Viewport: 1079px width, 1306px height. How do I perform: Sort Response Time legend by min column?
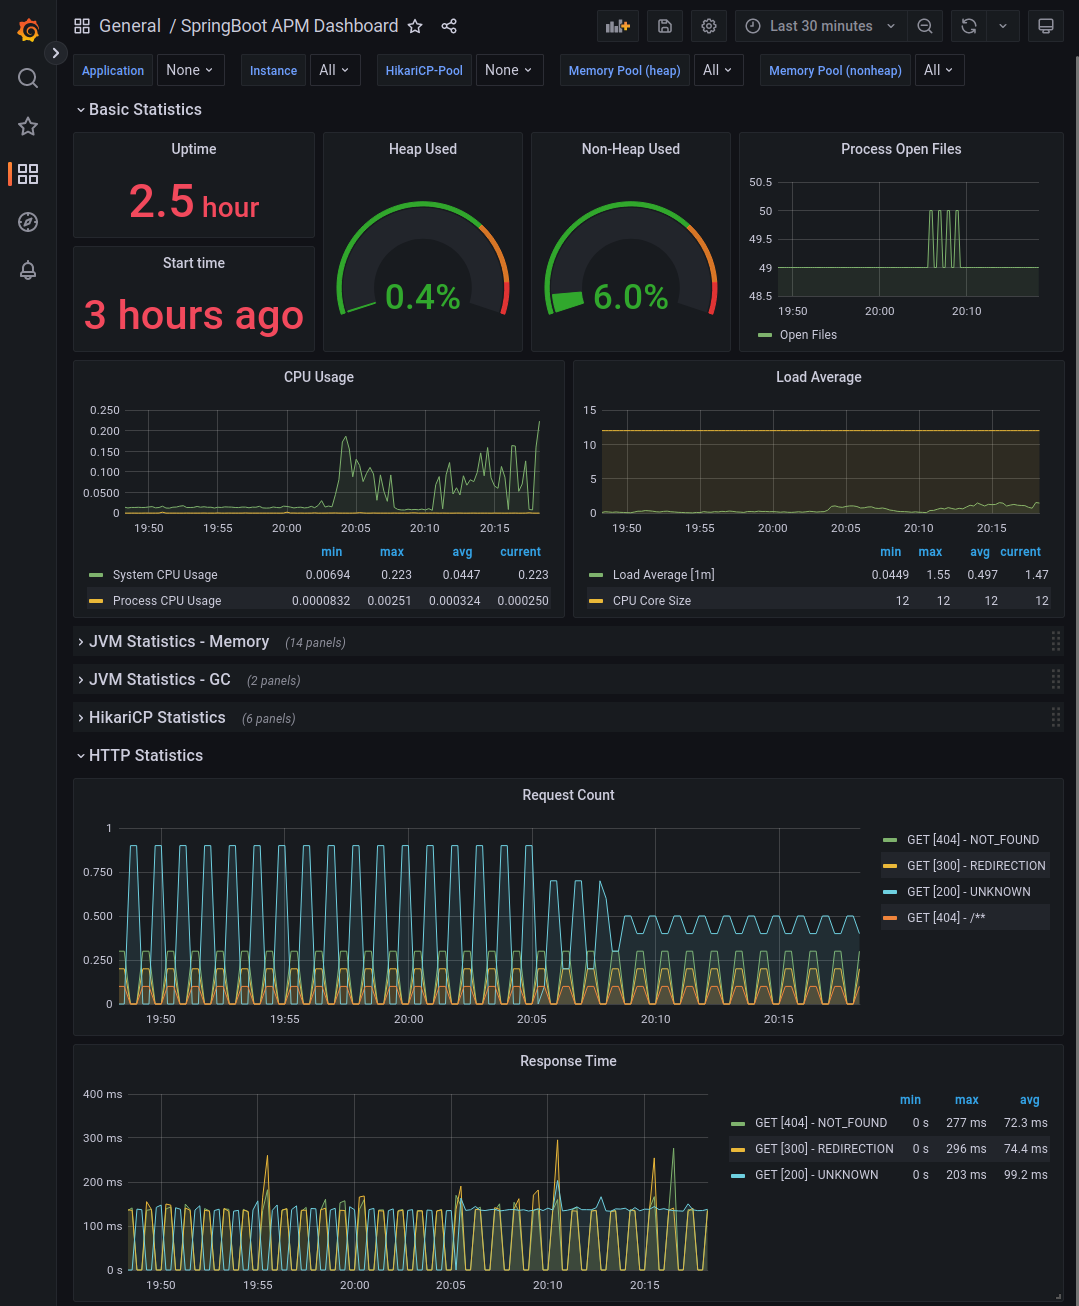(x=910, y=1100)
